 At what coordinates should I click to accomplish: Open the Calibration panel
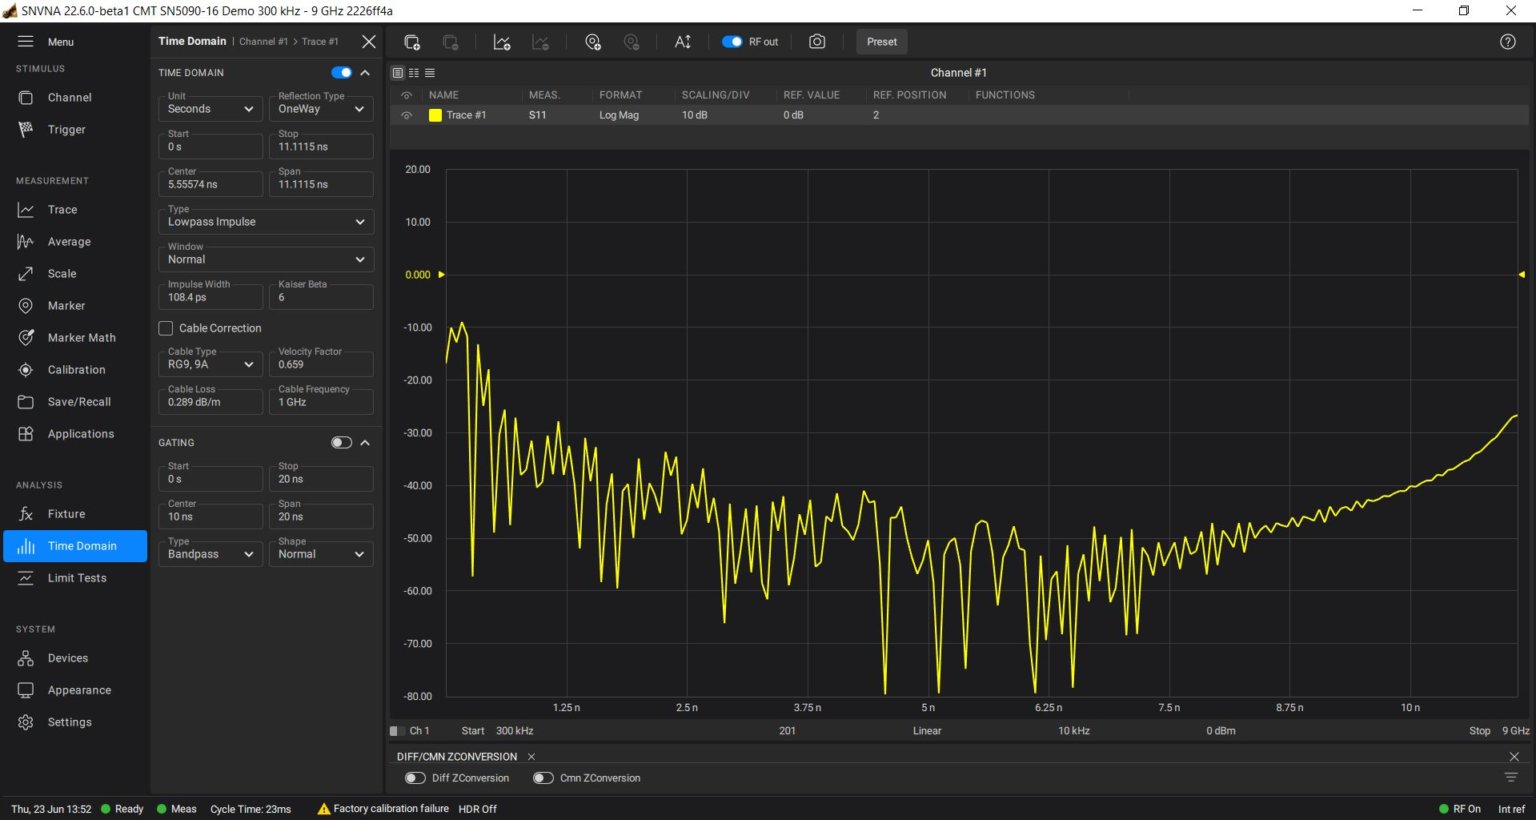[75, 369]
